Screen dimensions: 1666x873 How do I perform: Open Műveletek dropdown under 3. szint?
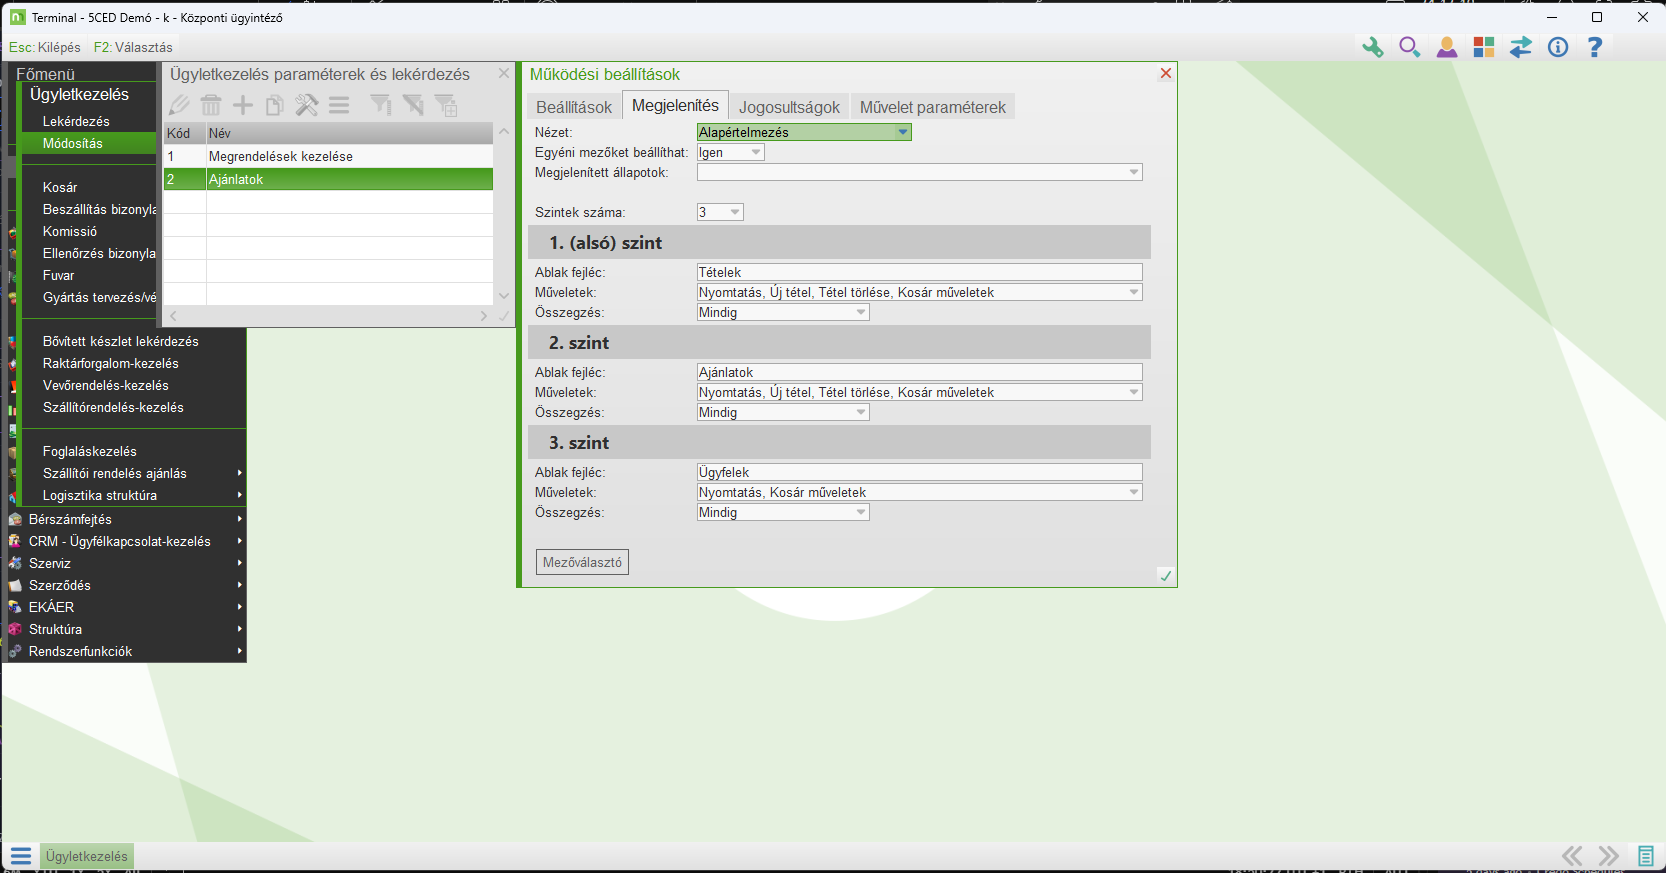point(1134,492)
